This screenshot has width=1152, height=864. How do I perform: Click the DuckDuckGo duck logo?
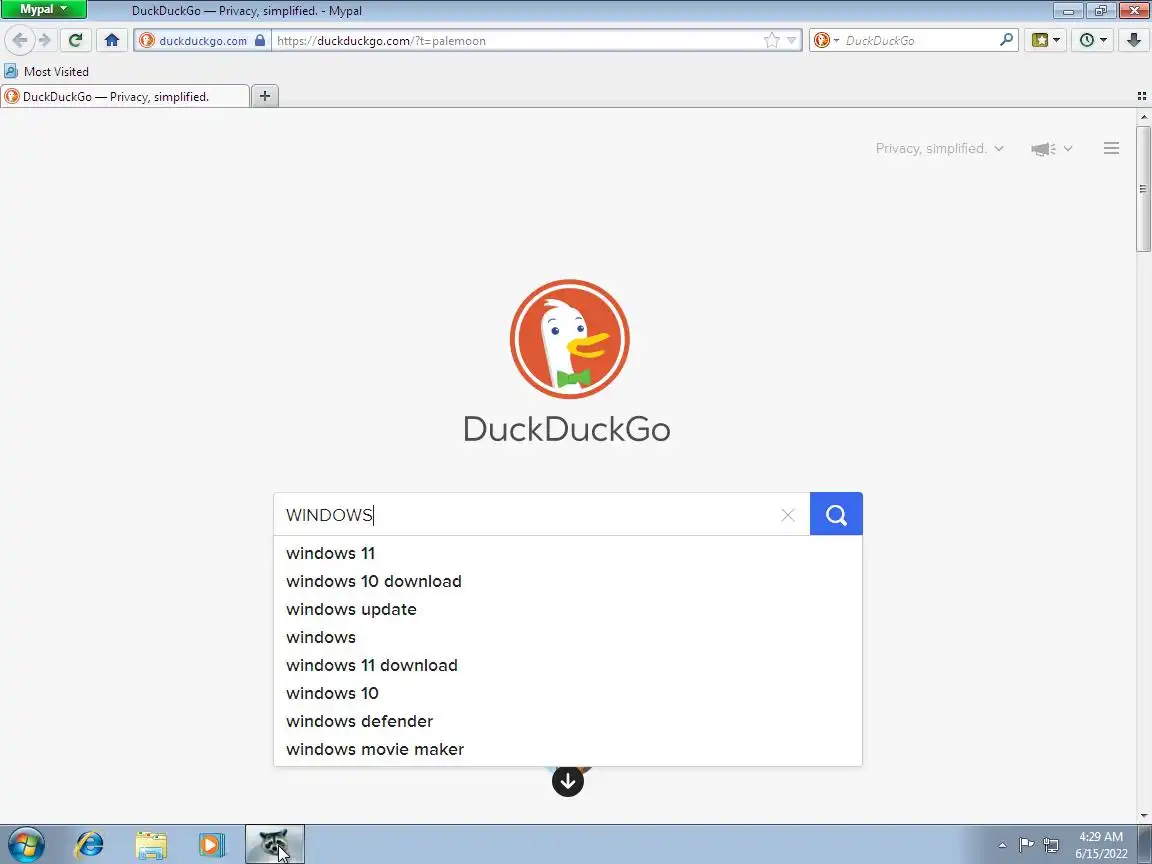tap(569, 339)
